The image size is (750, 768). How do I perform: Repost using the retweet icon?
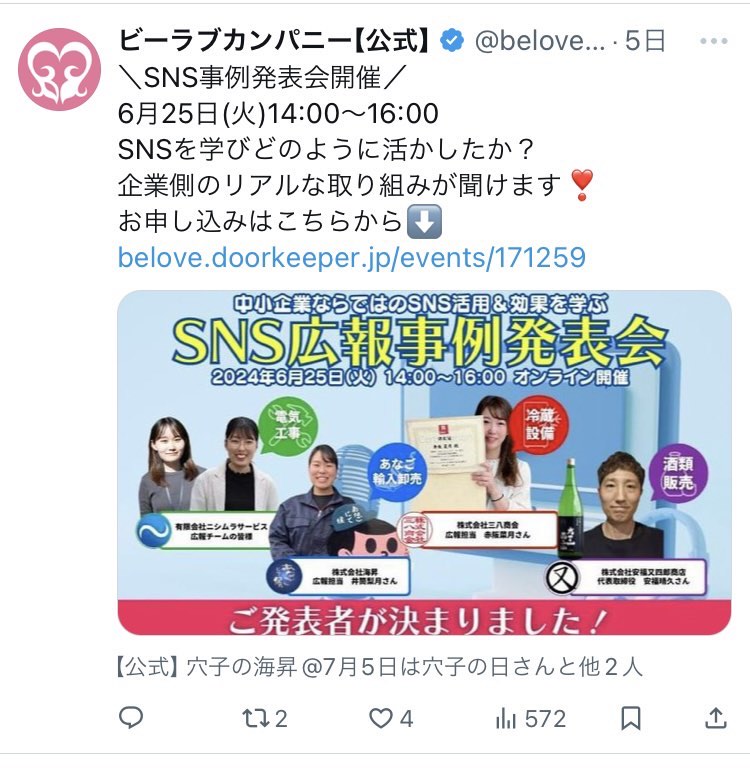point(256,719)
